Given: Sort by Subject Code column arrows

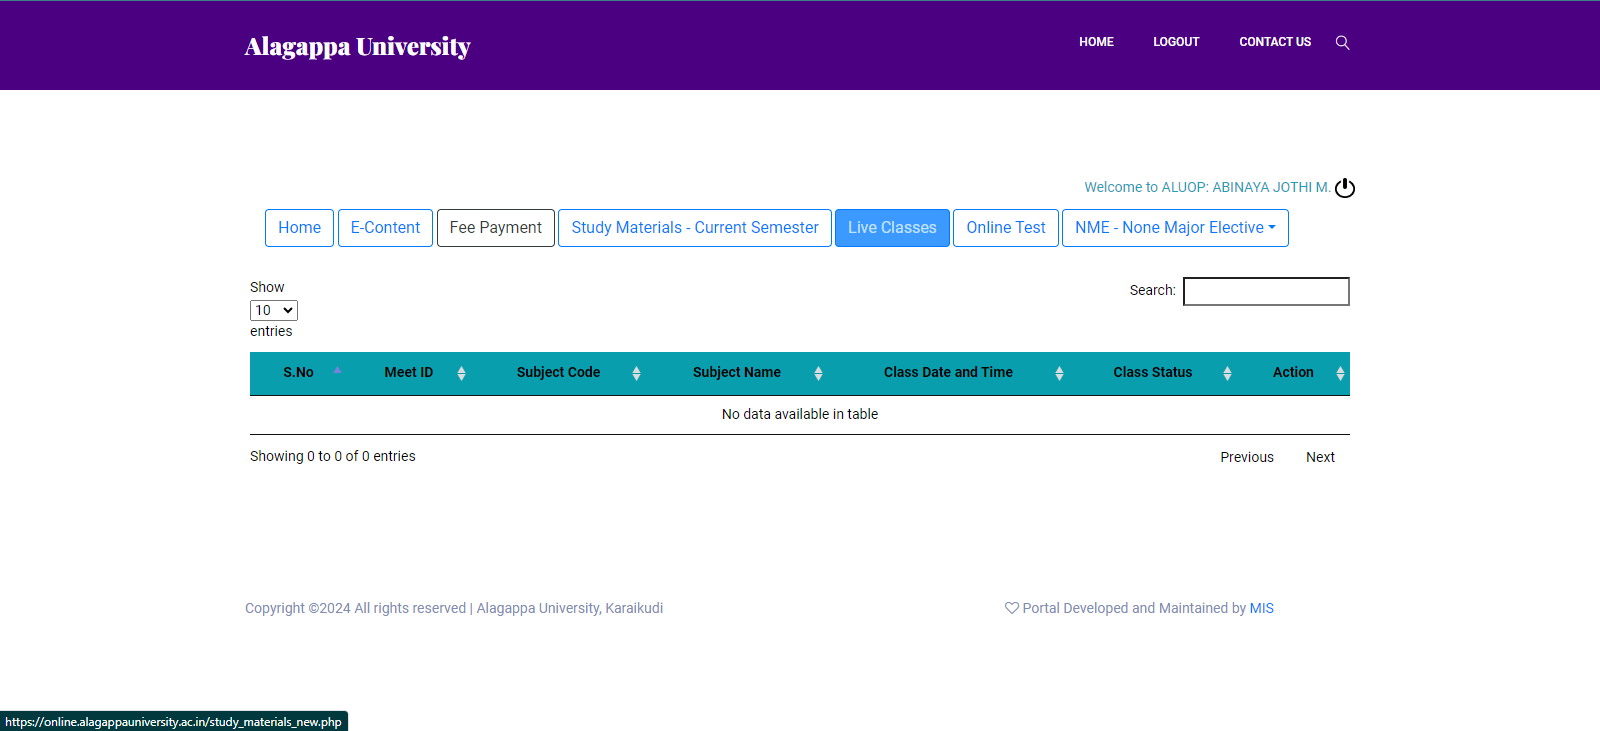Looking at the screenshot, I should [x=636, y=373].
